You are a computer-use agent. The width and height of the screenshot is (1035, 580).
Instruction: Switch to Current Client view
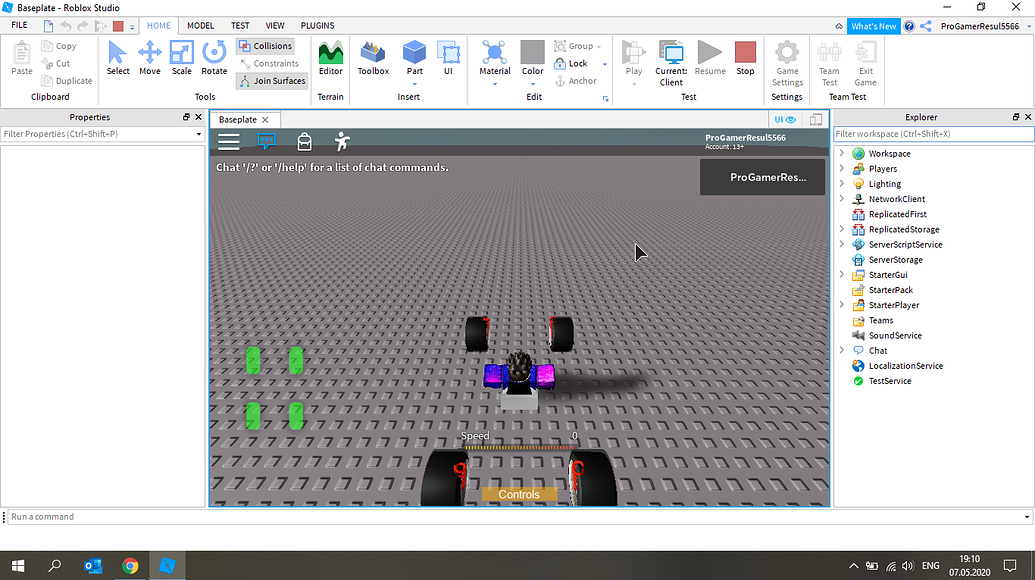[x=671, y=63]
